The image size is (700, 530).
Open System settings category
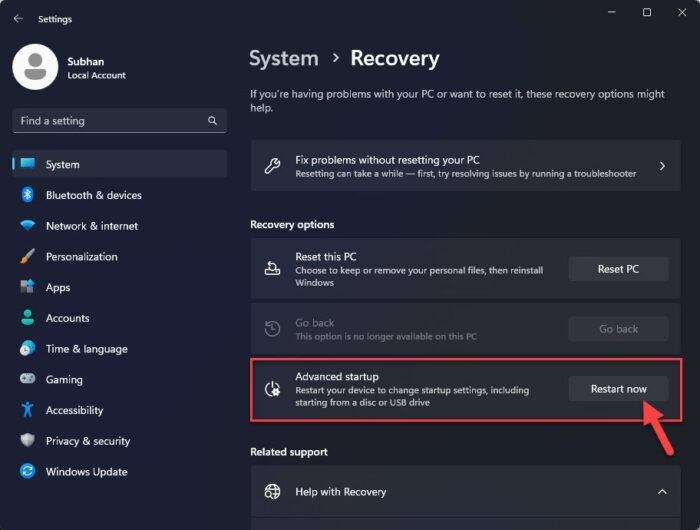pyautogui.click(x=120, y=164)
